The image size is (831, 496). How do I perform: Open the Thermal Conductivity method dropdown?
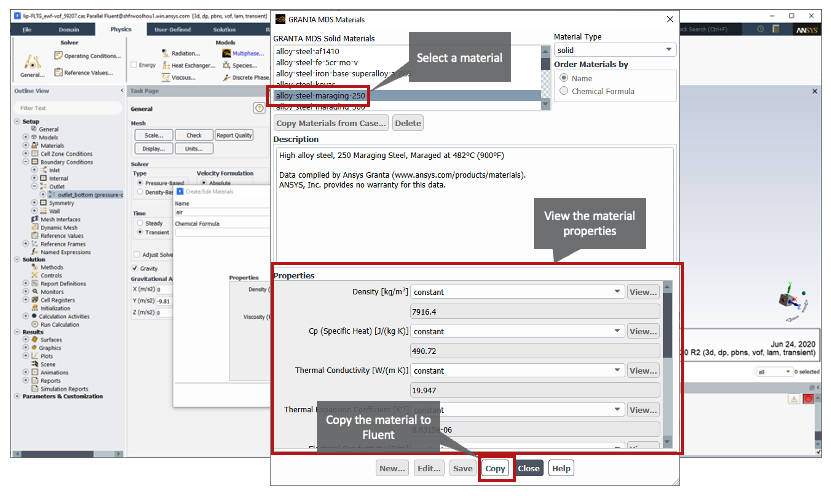coord(516,371)
